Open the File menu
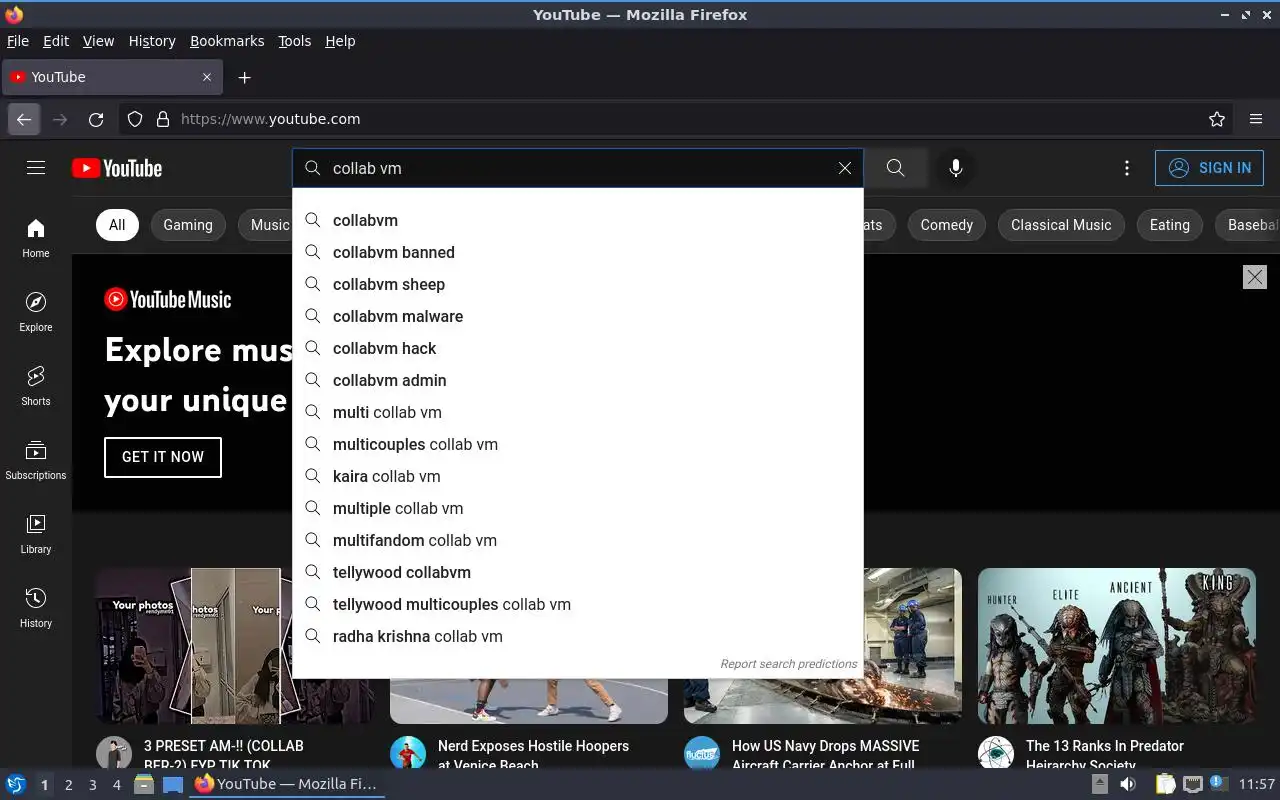The width and height of the screenshot is (1280, 800). 18,41
